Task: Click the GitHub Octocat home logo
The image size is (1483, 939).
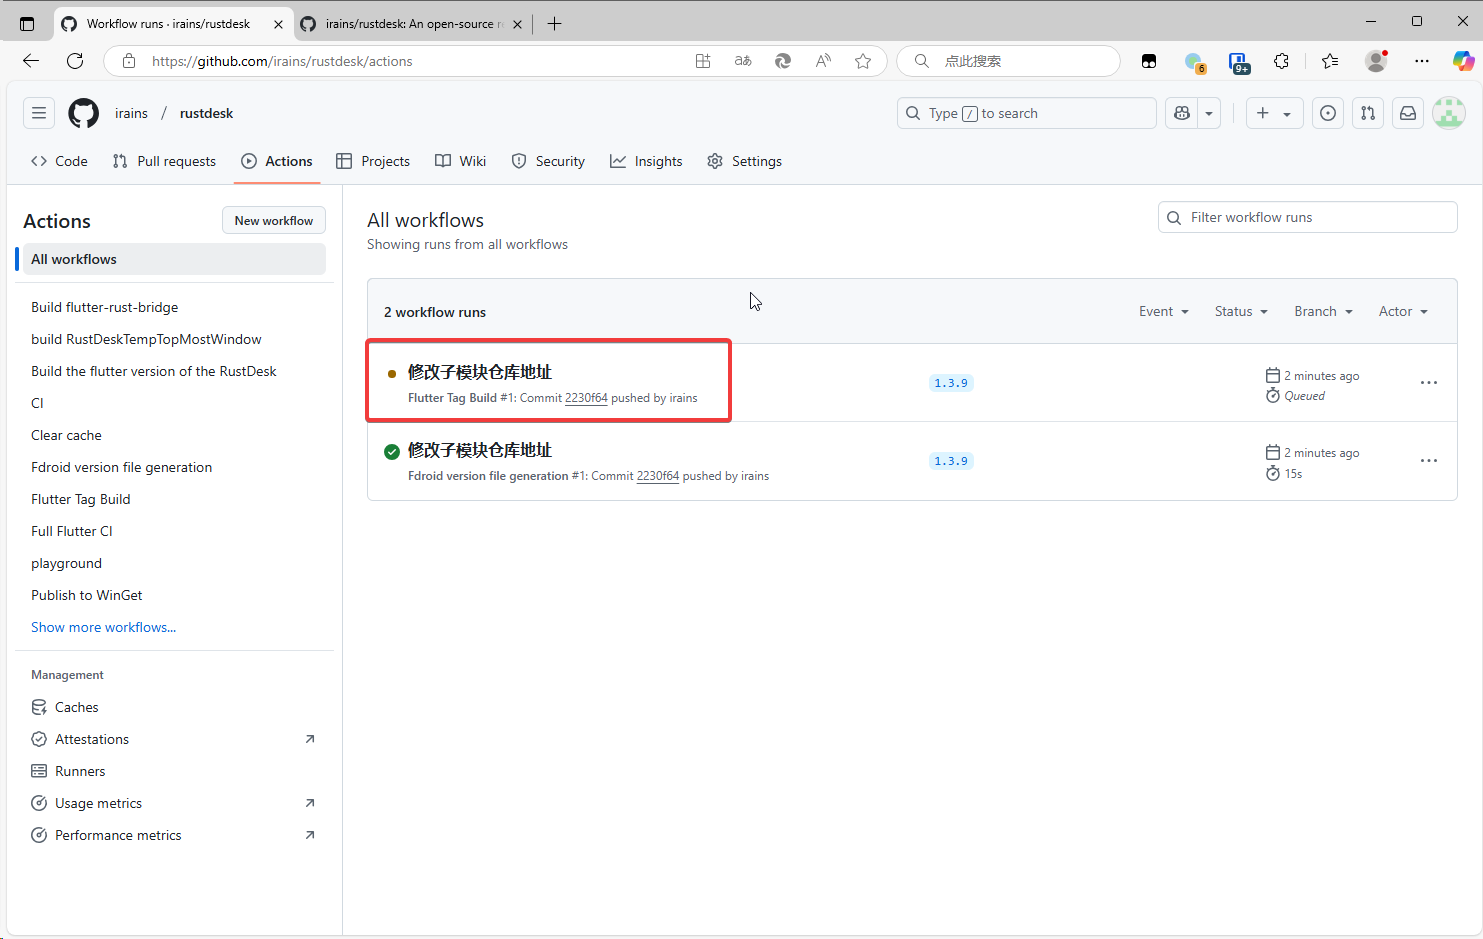Action: pos(84,113)
